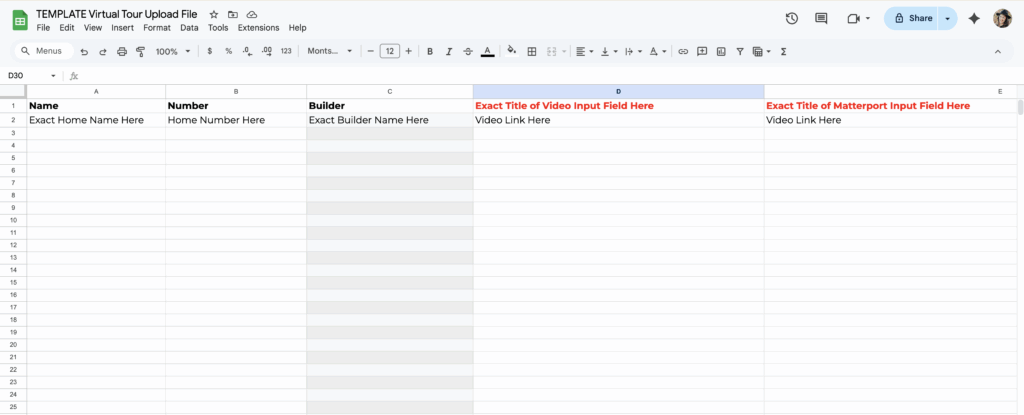This screenshot has height=415, width=1024.
Task: Insert a chart from the toolbar
Action: (x=721, y=51)
